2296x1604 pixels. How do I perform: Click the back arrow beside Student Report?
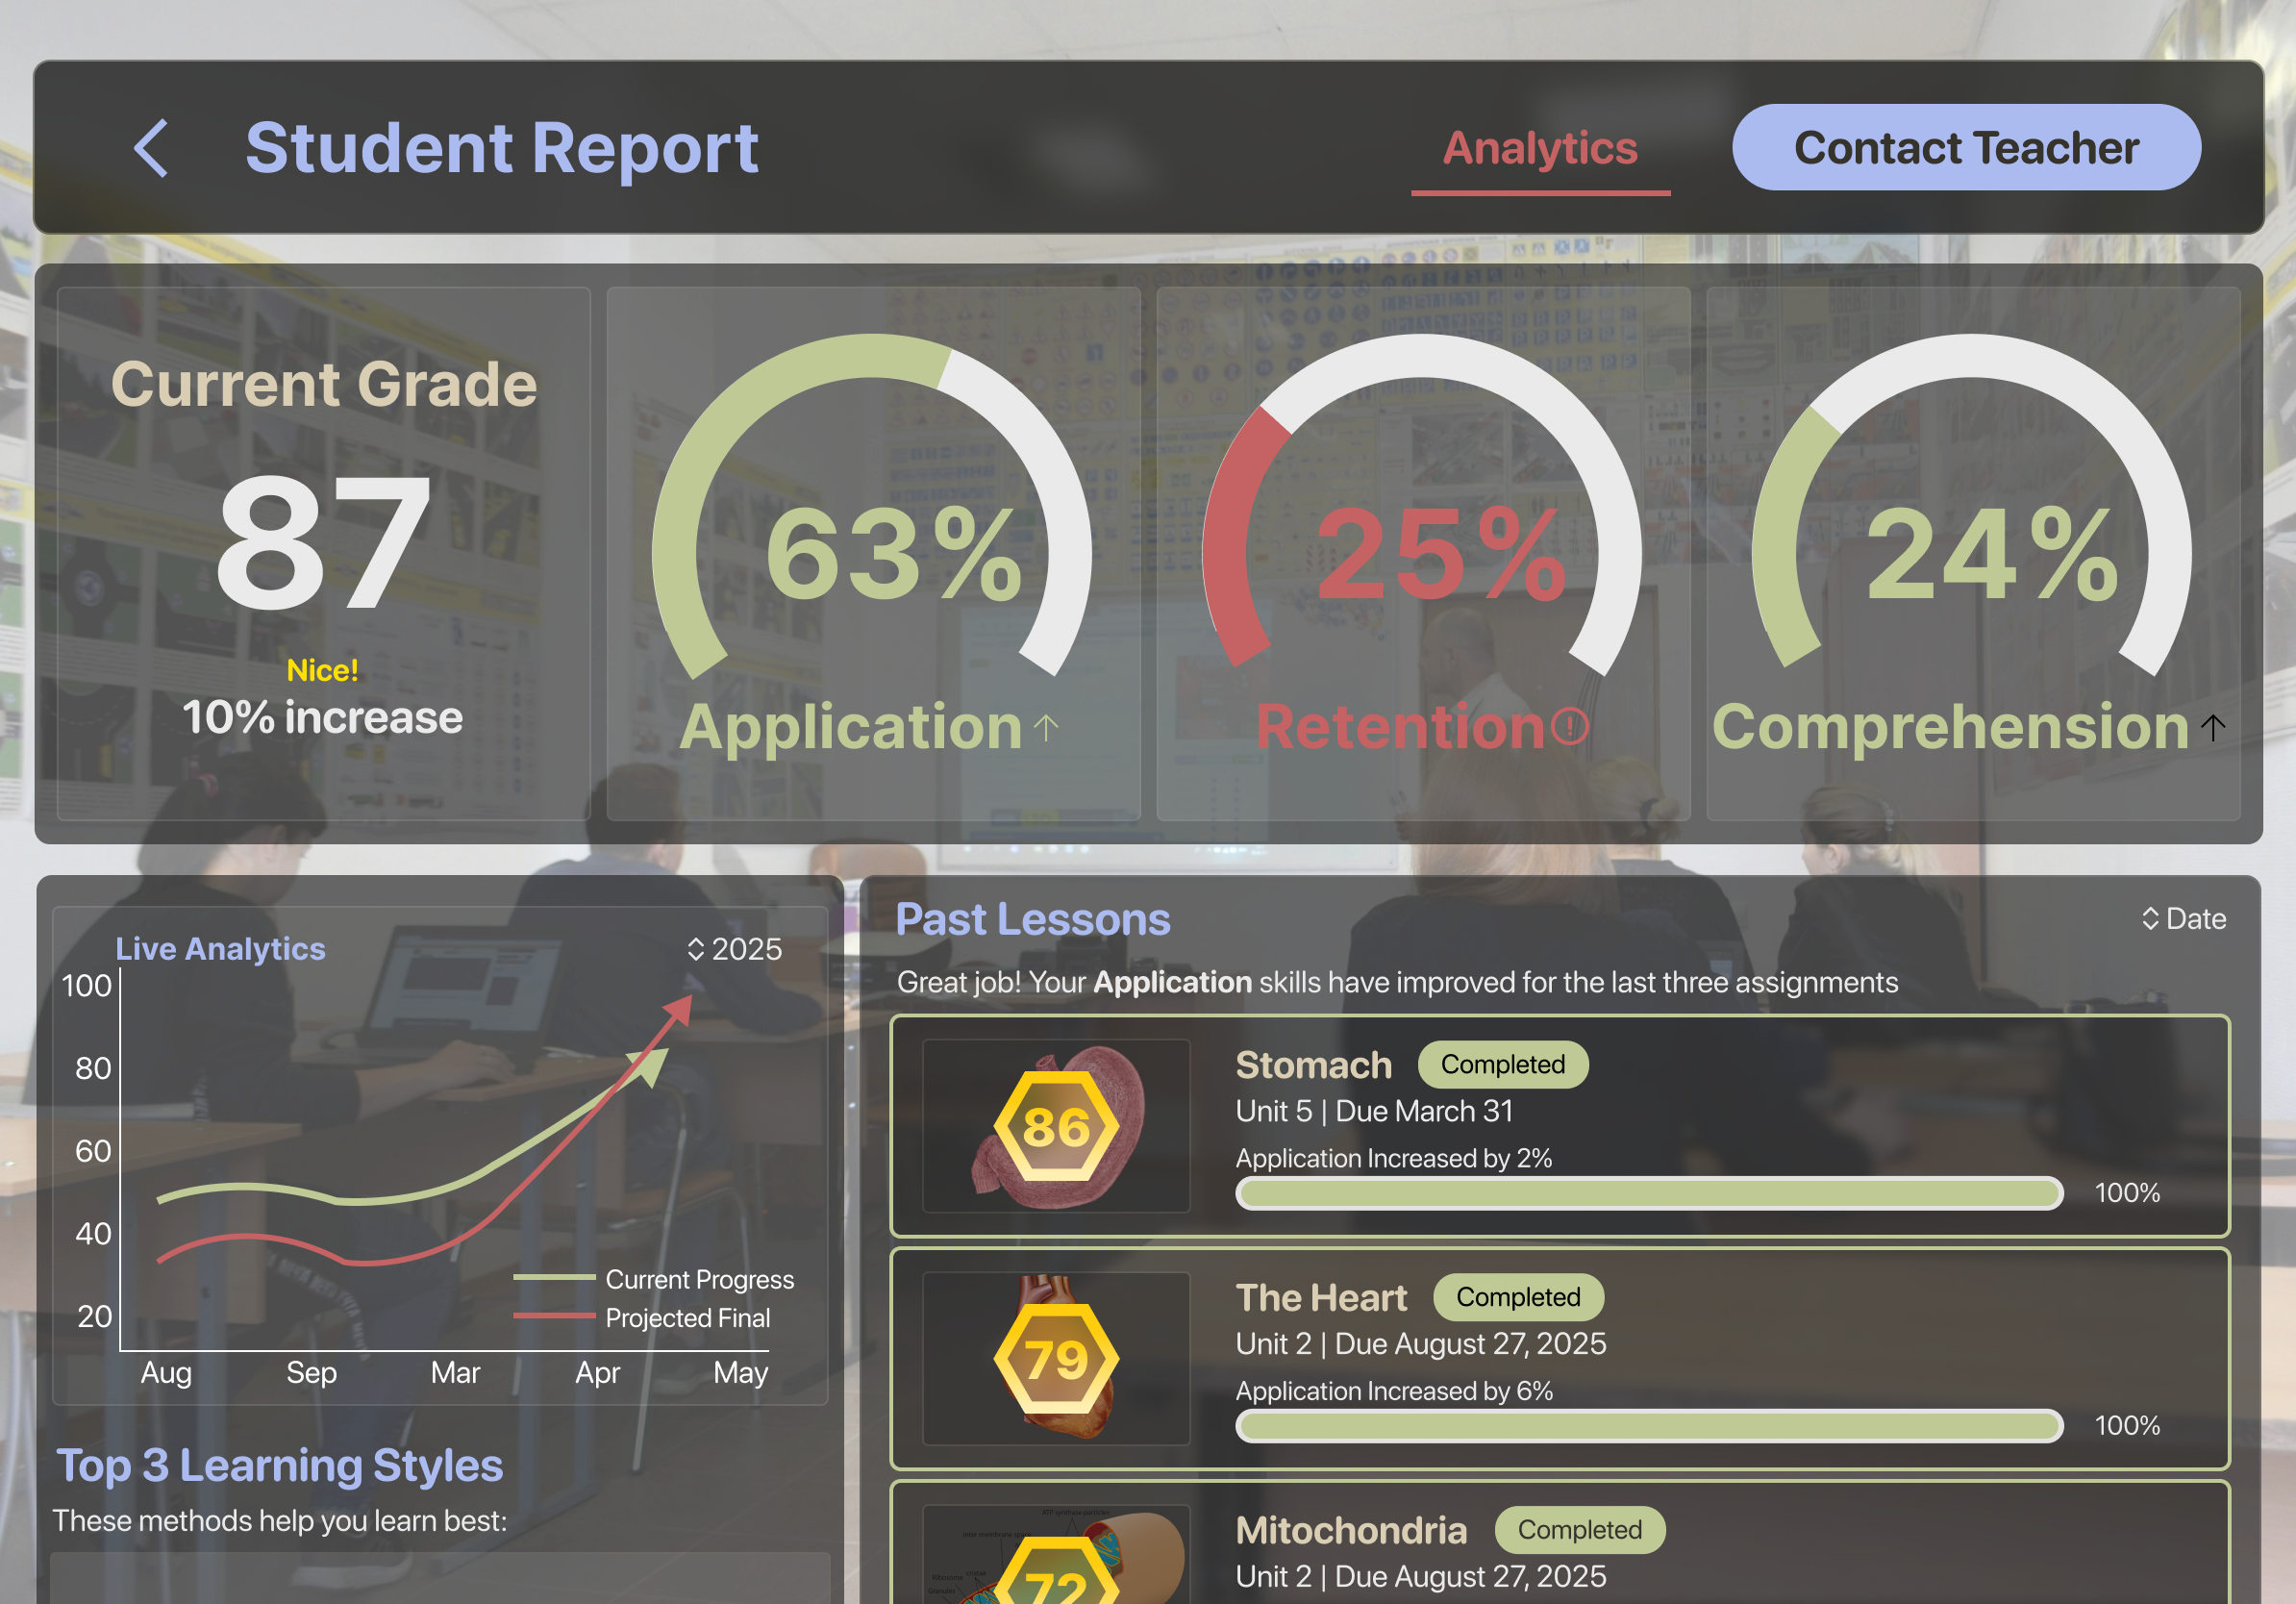[x=150, y=148]
